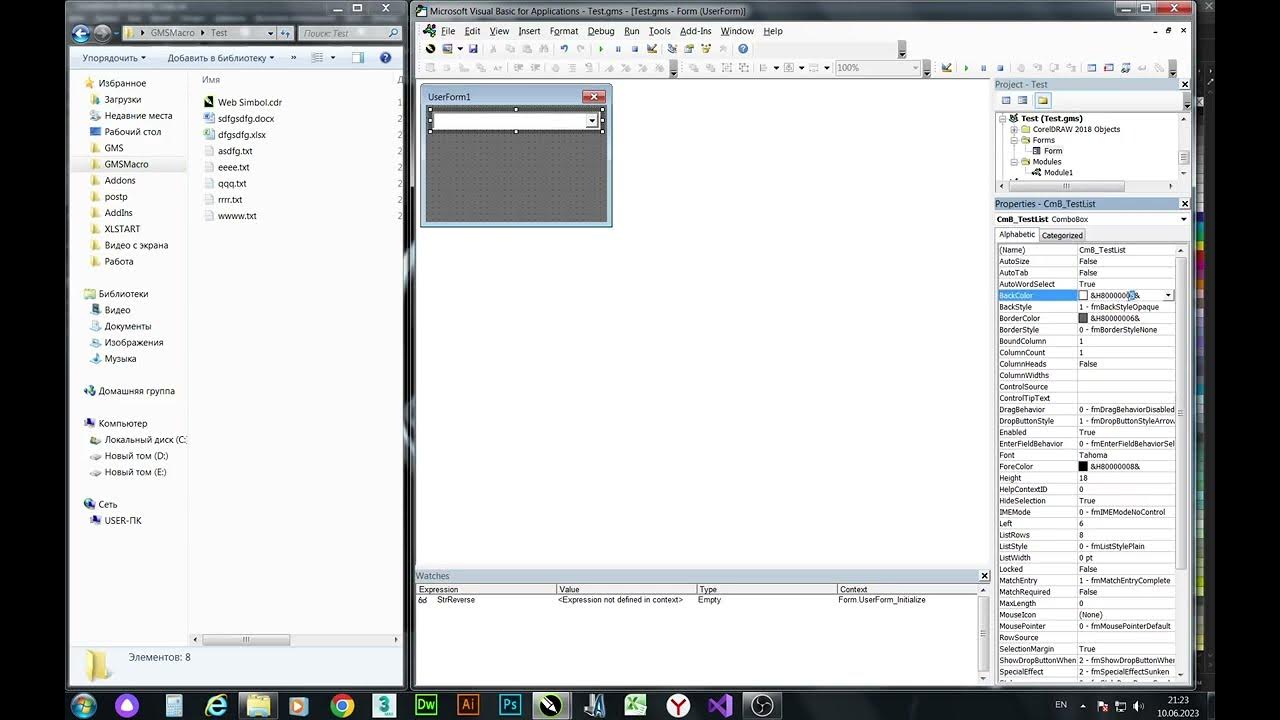1280x720 pixels.
Task: Open VBA Help question mark icon
Action: click(743, 49)
